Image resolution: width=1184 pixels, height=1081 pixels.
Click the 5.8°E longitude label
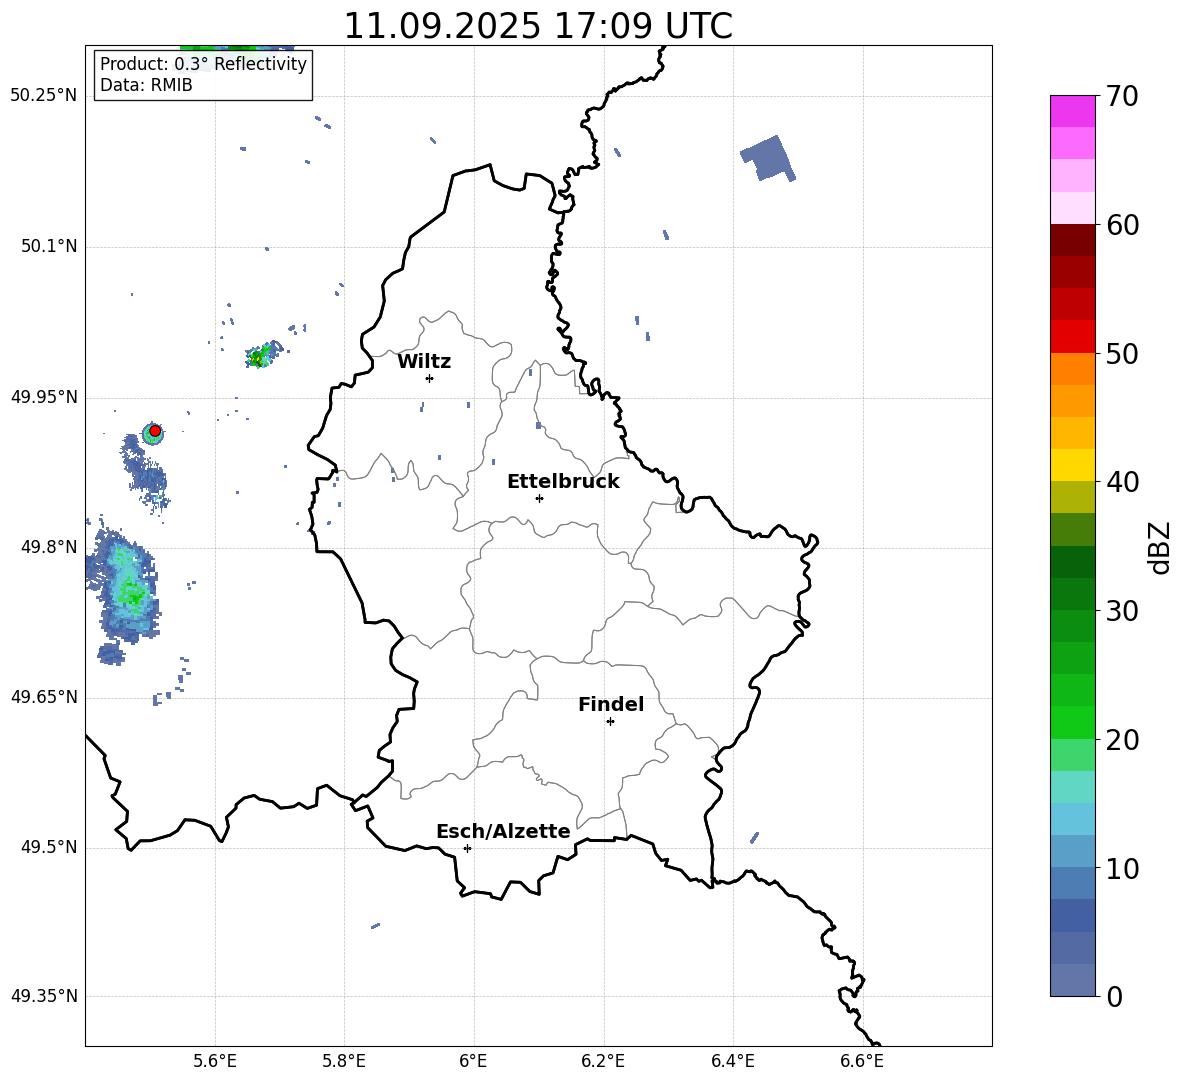tap(344, 1061)
